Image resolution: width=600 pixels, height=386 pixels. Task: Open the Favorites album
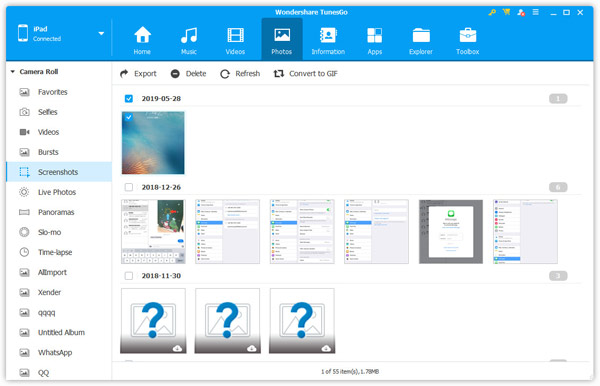pyautogui.click(x=59, y=92)
